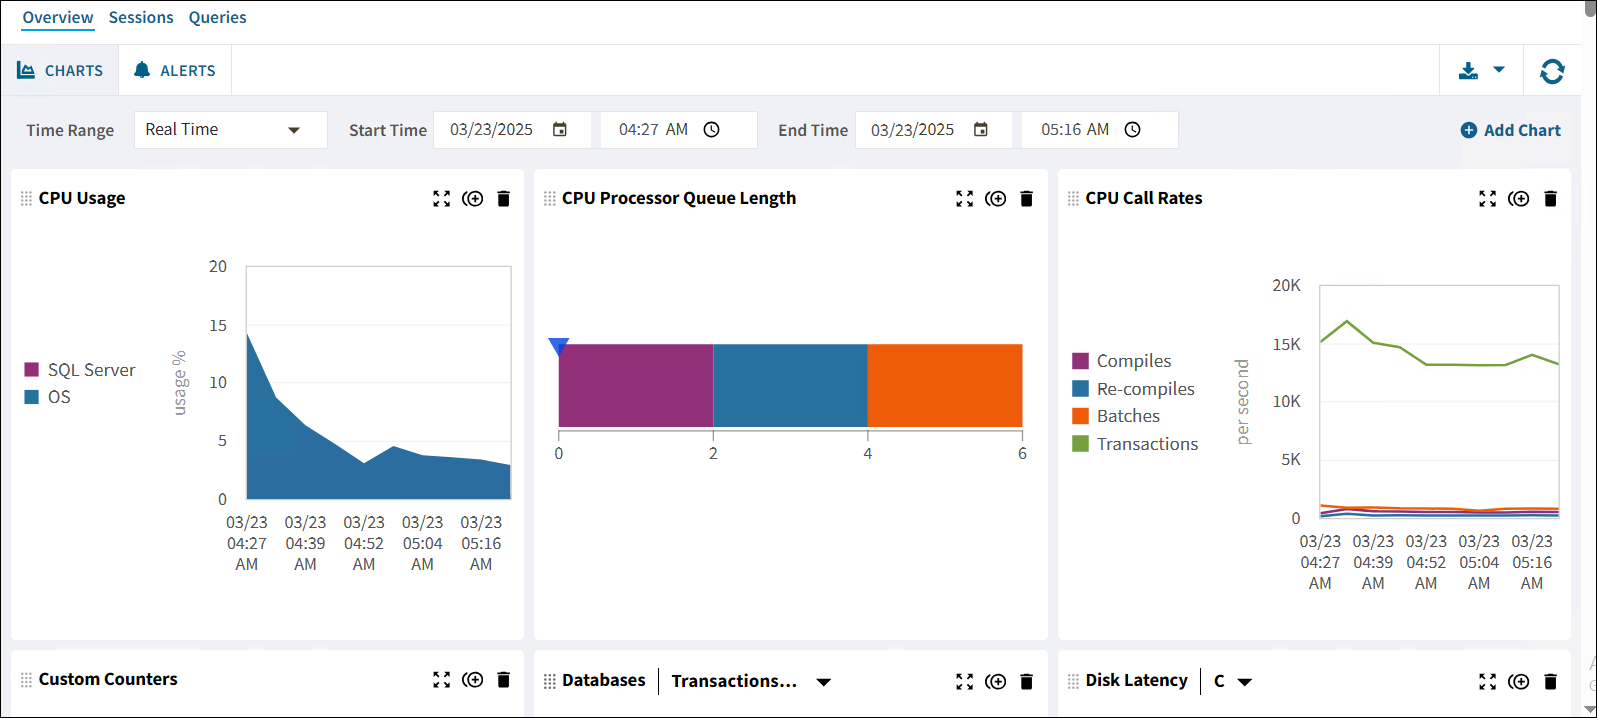Open the Start Time clock picker
The width and height of the screenshot is (1597, 718).
click(712, 130)
